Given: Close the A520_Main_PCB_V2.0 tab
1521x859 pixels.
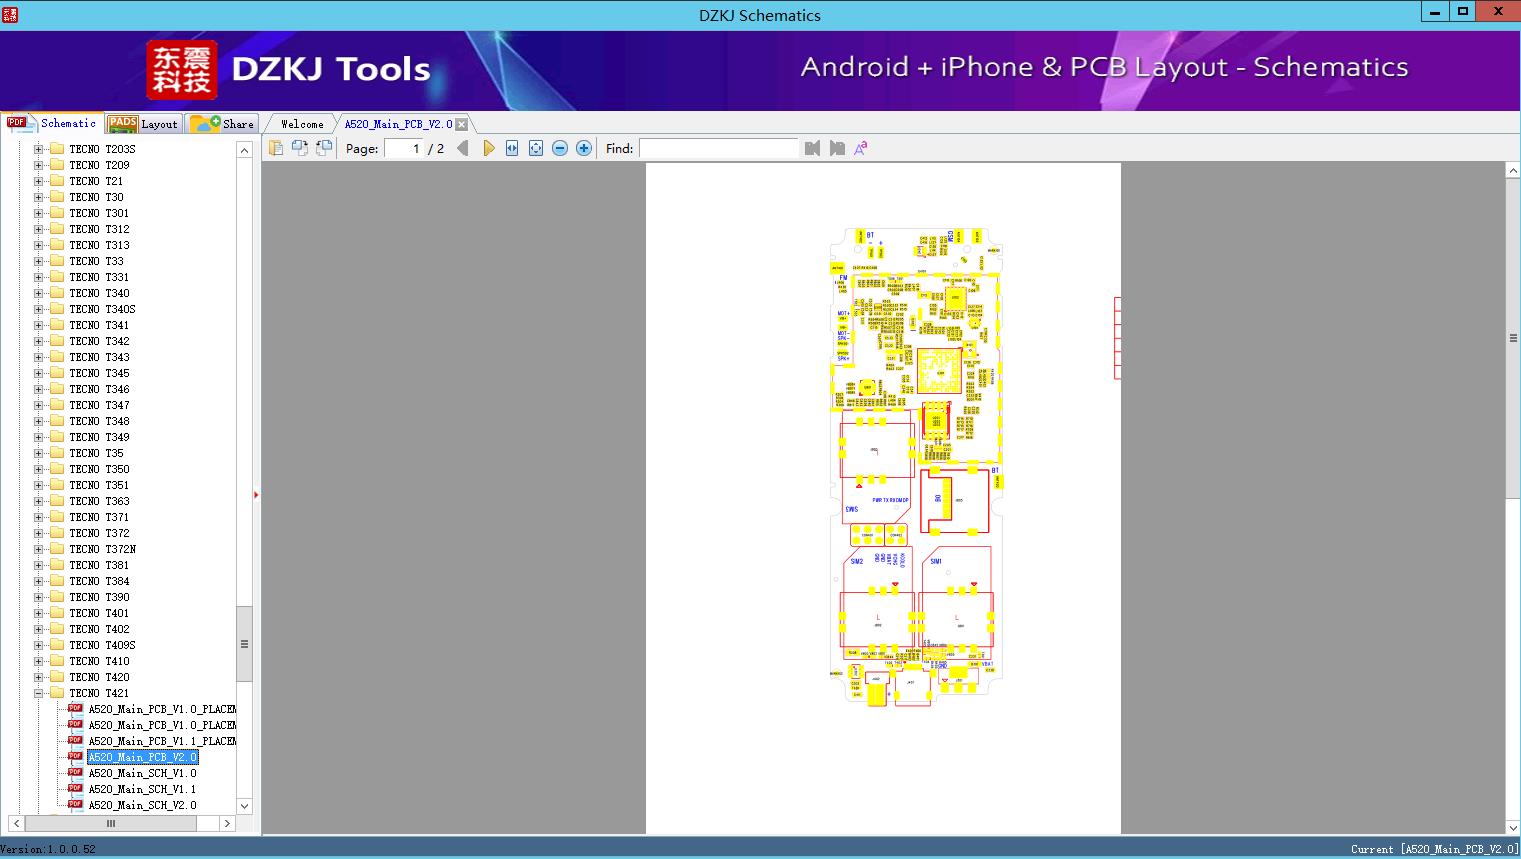Looking at the screenshot, I should pos(462,124).
